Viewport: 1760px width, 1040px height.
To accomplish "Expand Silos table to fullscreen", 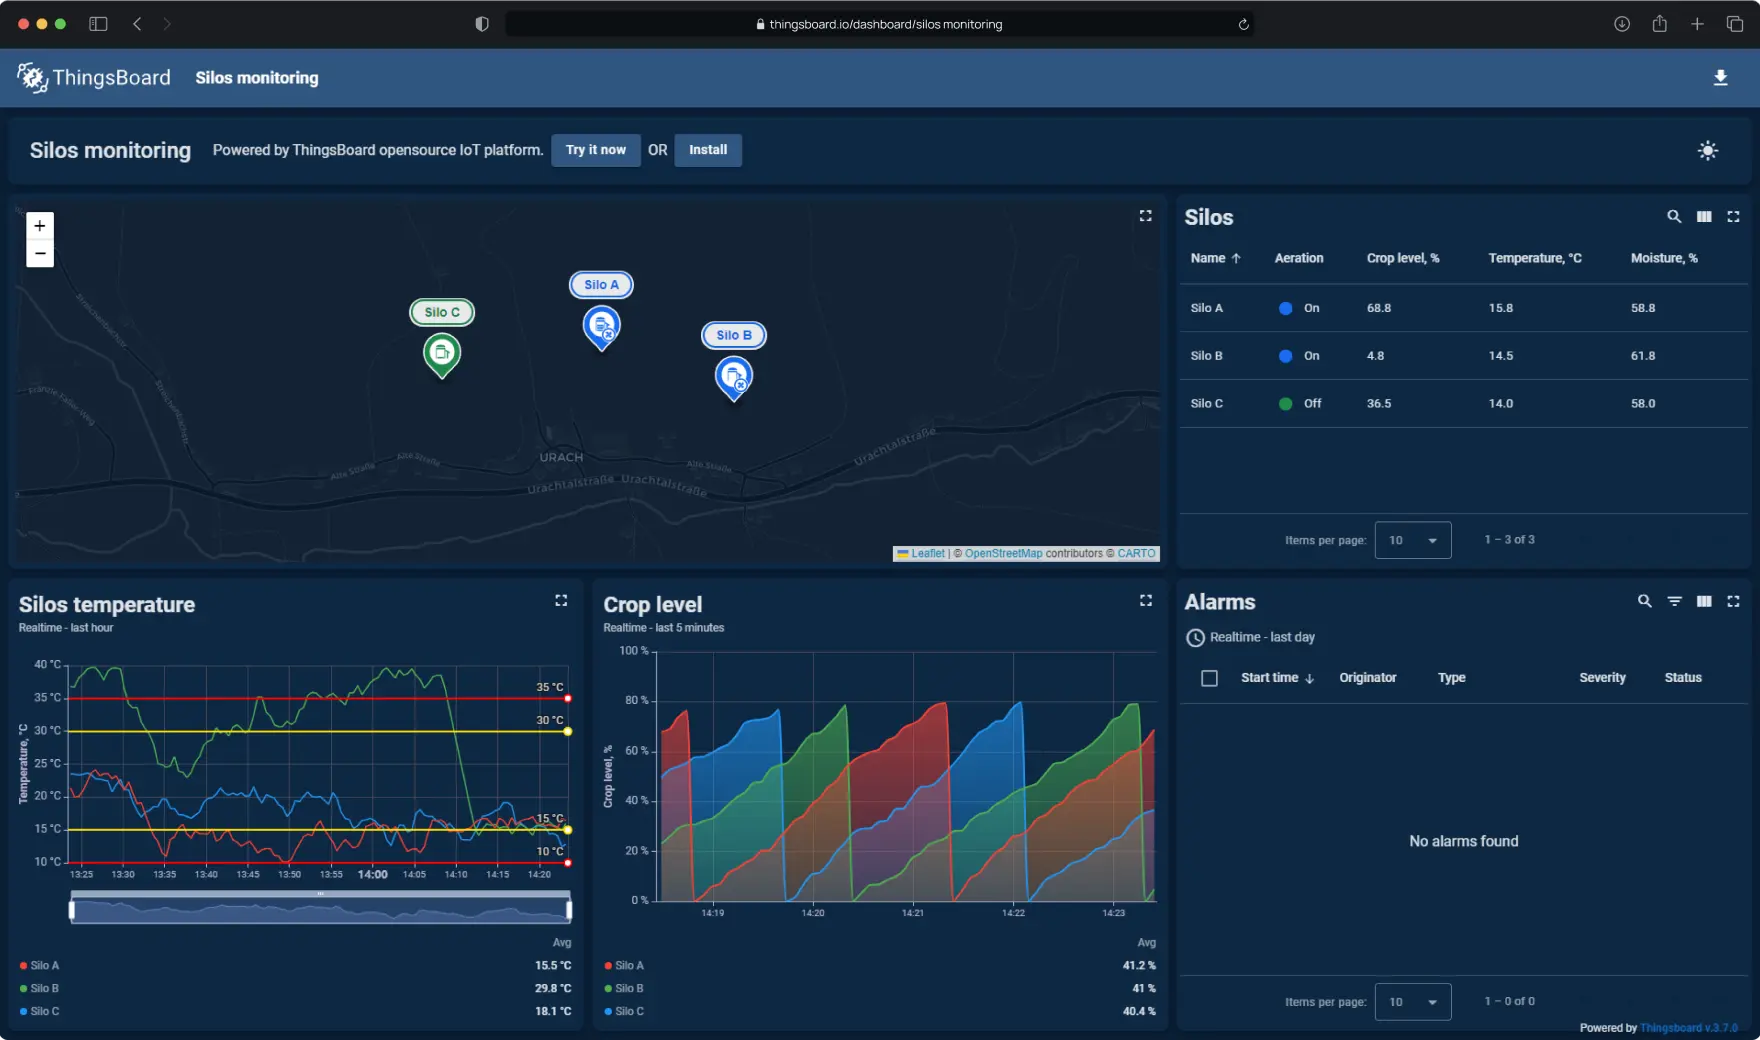I will coord(1734,217).
